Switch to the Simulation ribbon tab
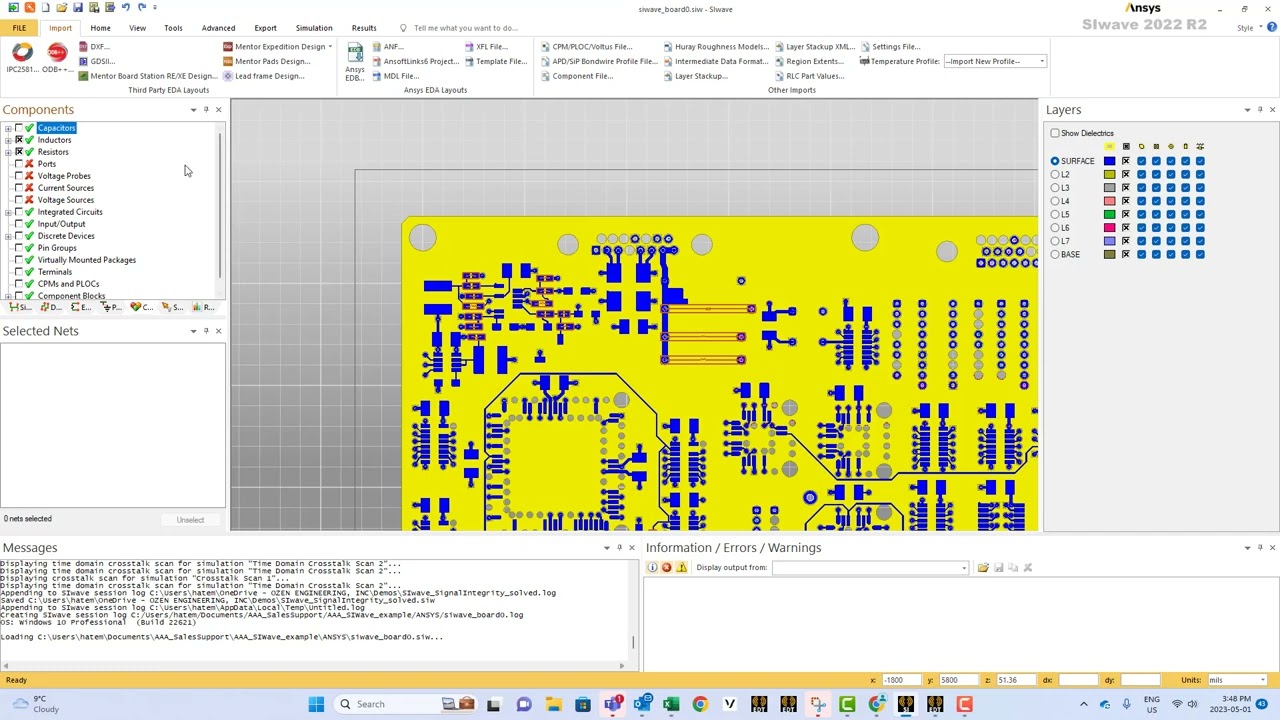The image size is (1280, 720). 314,28
